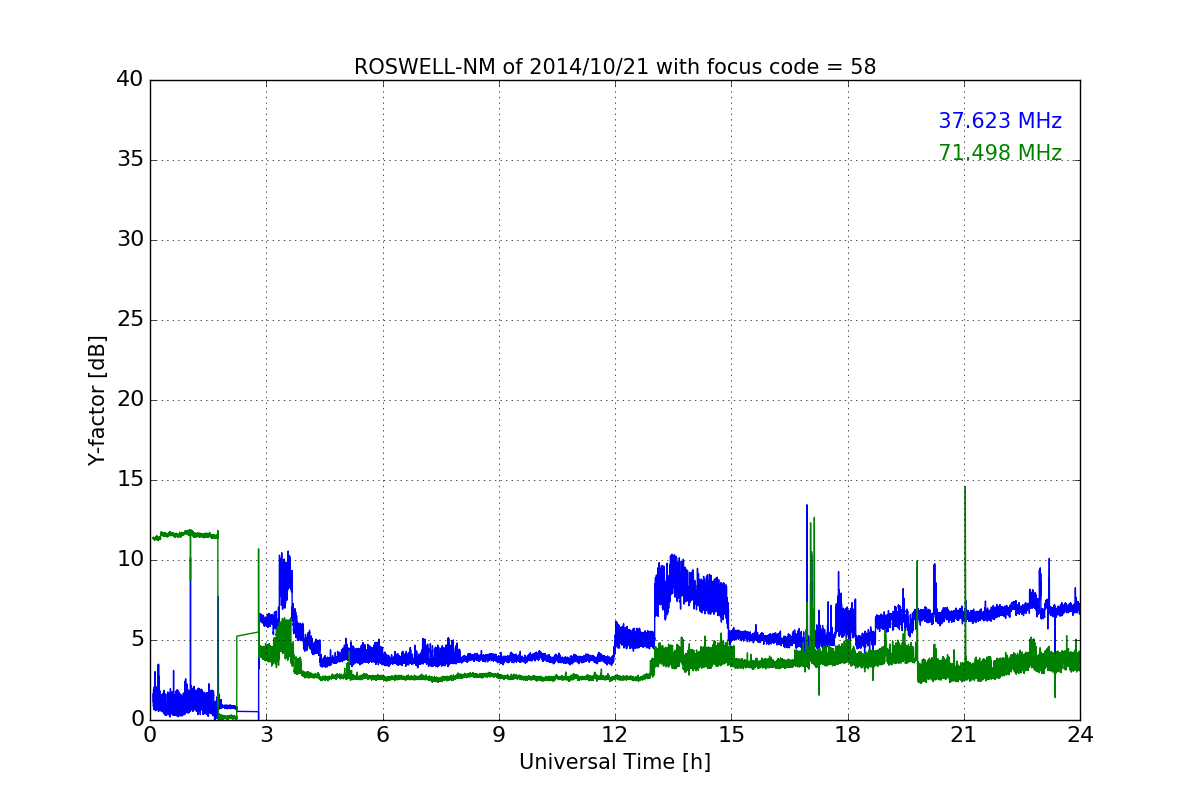
Task: Click the blue spike peak near hour 17
Action: click(x=807, y=506)
